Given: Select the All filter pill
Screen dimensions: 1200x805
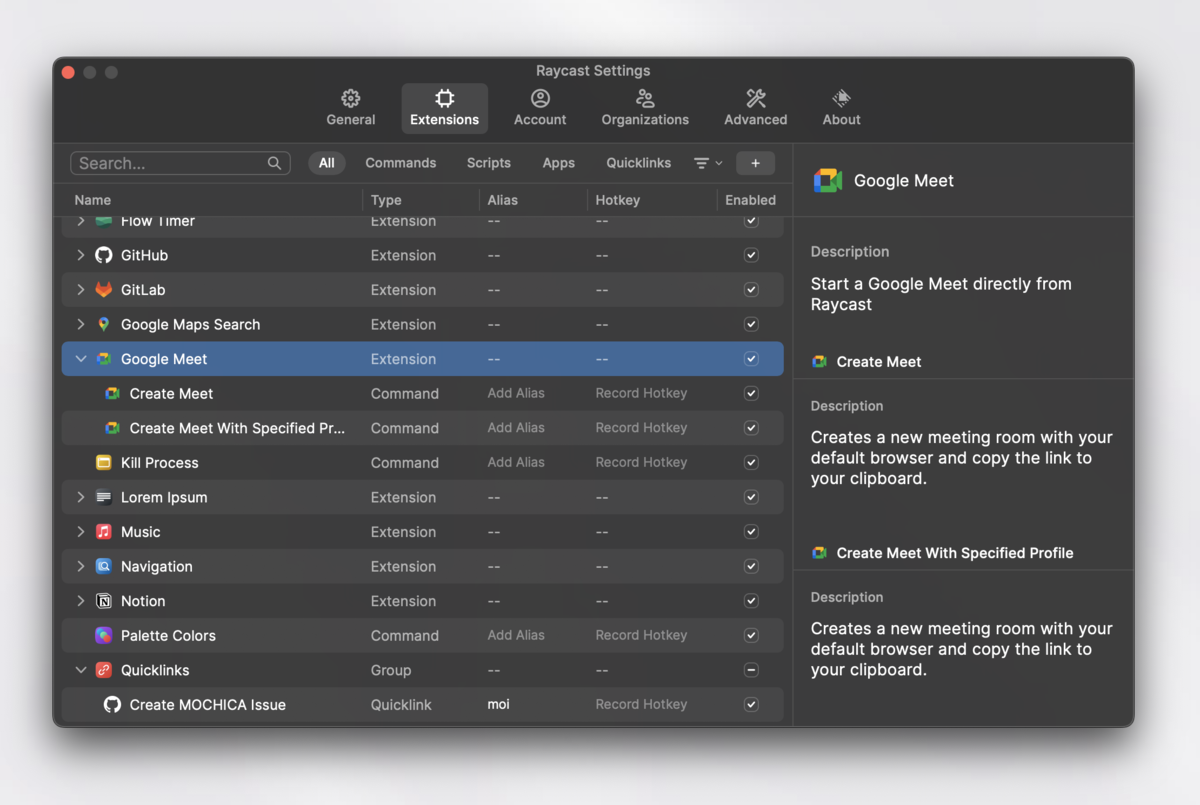Looking at the screenshot, I should click(x=327, y=163).
